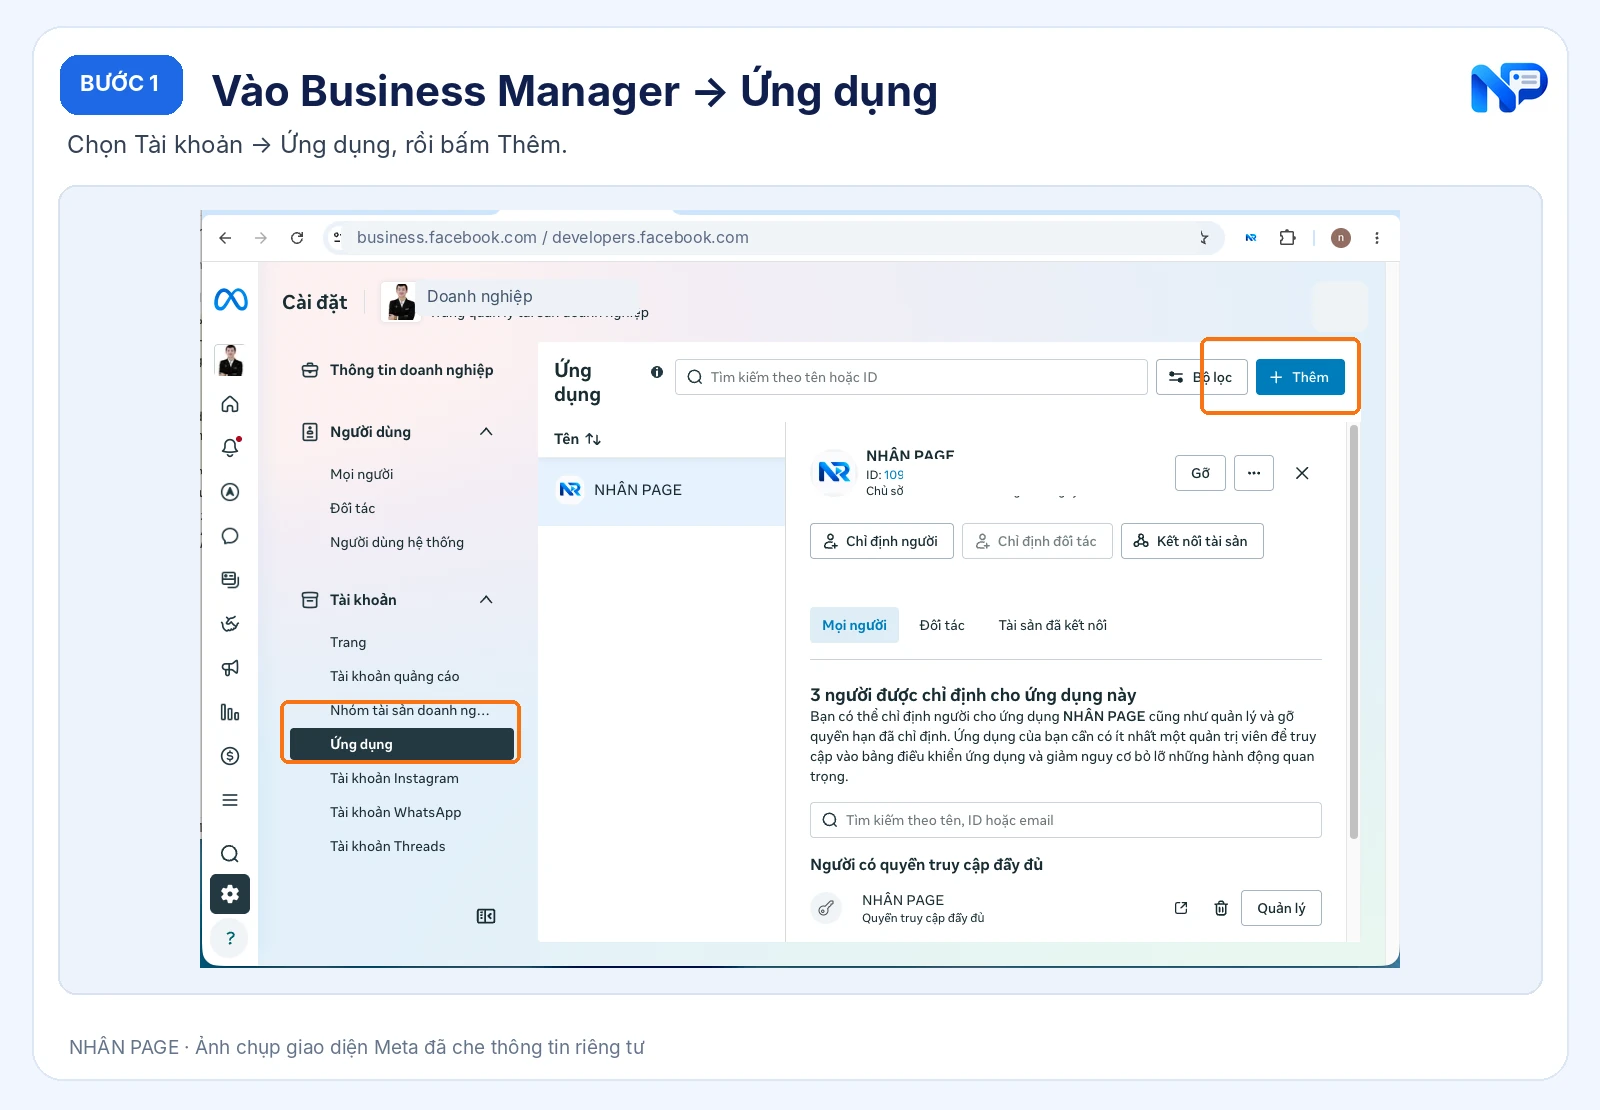Image resolution: width=1600 pixels, height=1110 pixels.
Task: Click the Thêm button
Action: pos(1300,377)
